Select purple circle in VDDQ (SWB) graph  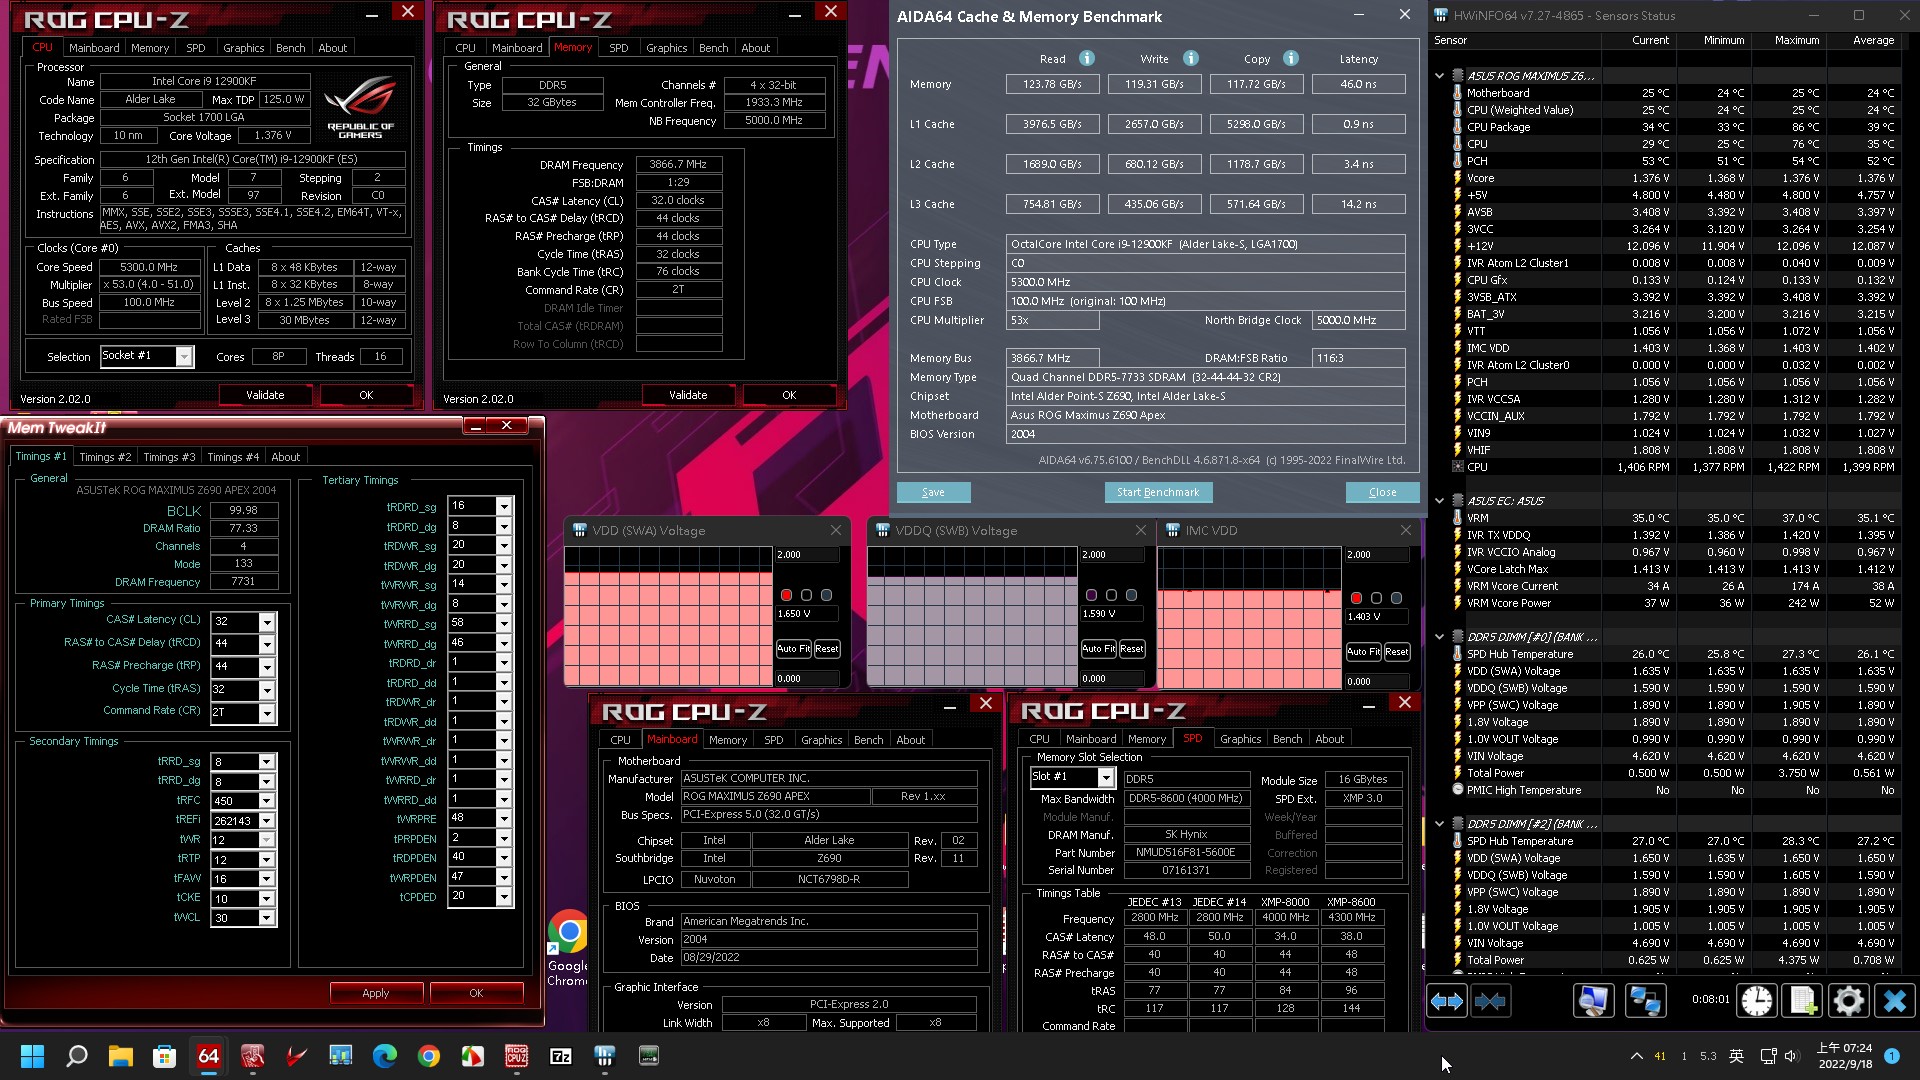point(1091,595)
